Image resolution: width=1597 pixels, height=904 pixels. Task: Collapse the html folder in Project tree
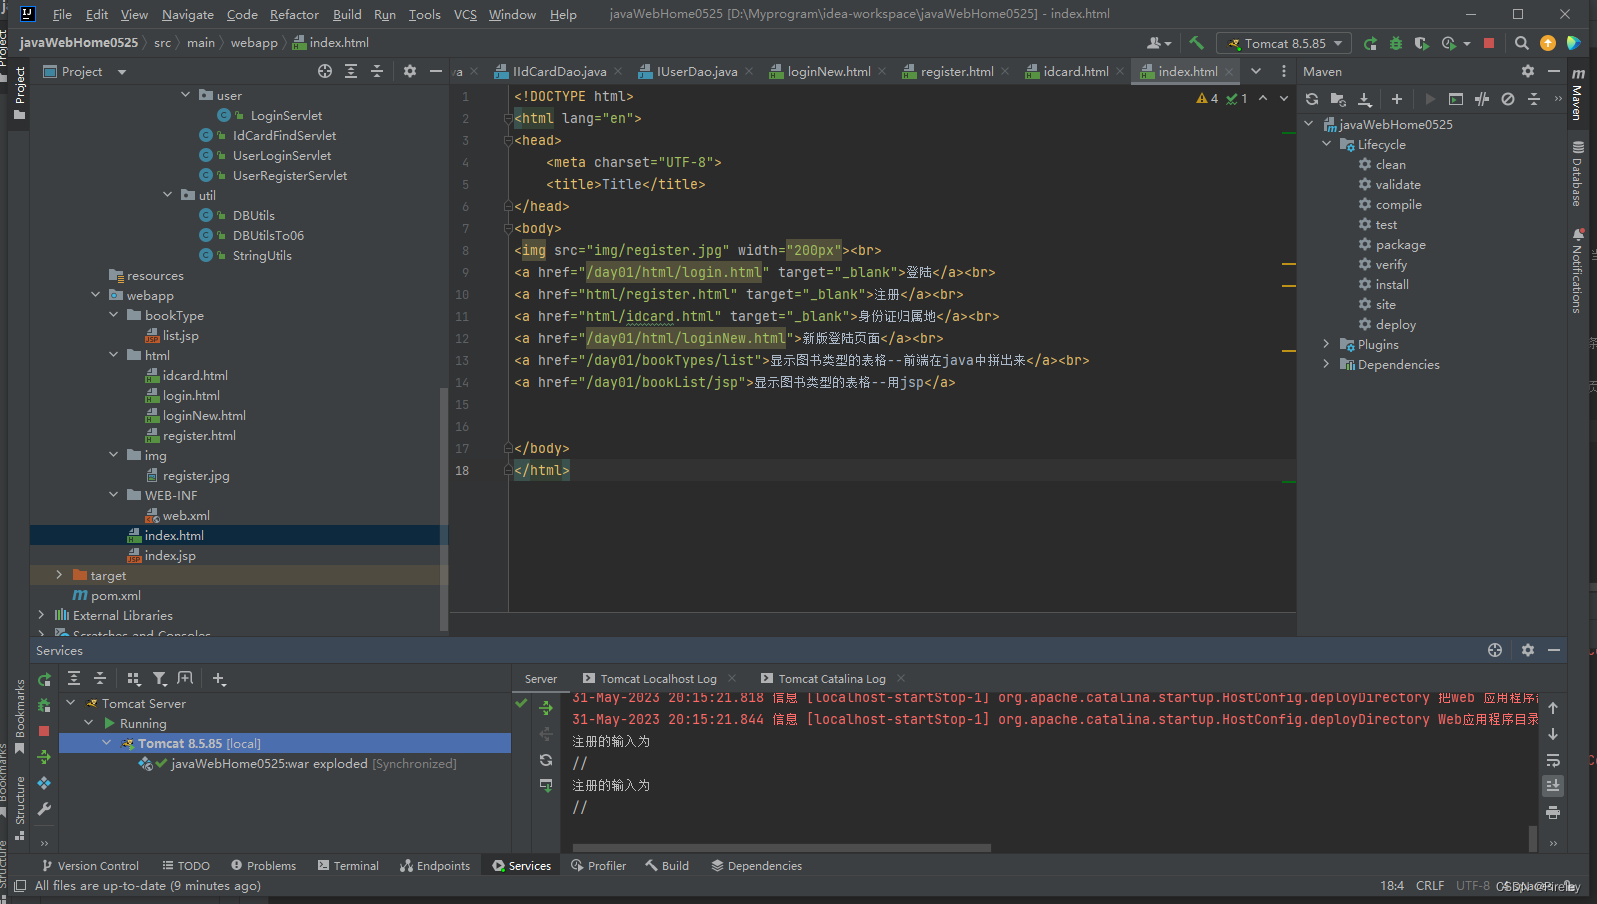click(x=114, y=355)
